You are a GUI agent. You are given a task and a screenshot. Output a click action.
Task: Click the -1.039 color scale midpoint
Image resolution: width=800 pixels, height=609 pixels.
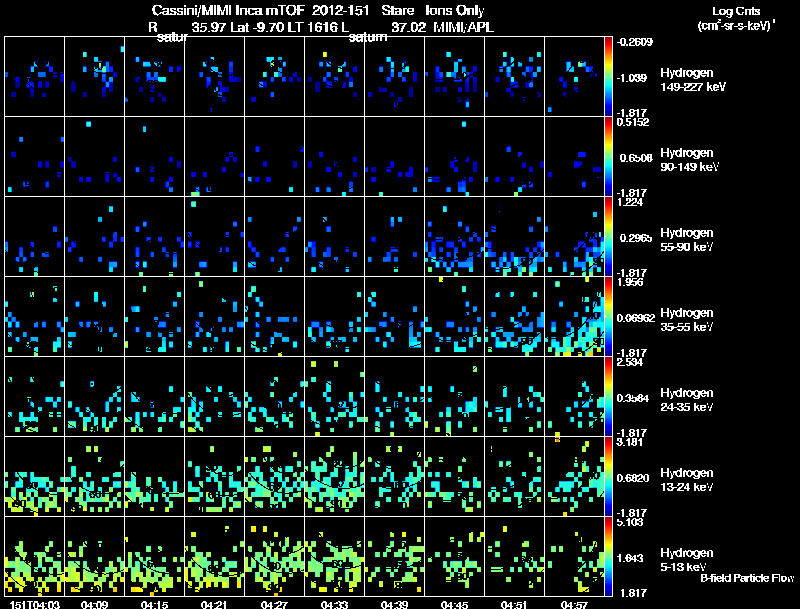(632, 78)
